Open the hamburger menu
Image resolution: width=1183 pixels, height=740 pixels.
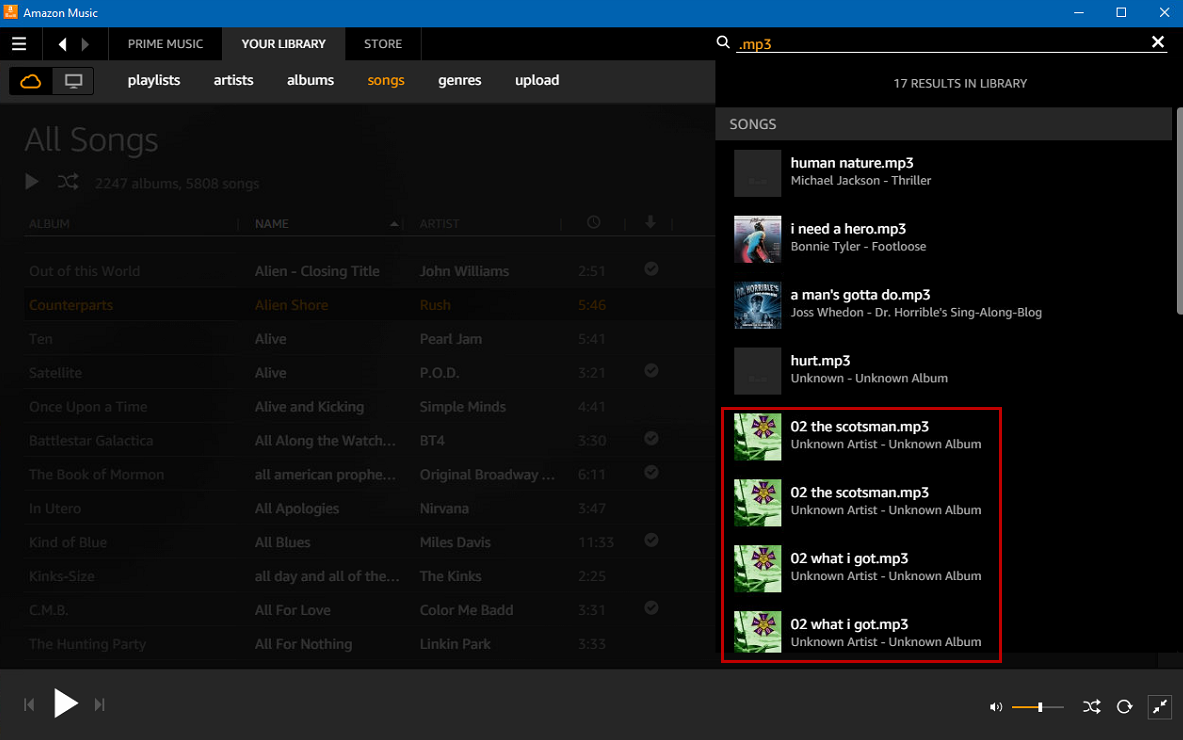point(19,44)
